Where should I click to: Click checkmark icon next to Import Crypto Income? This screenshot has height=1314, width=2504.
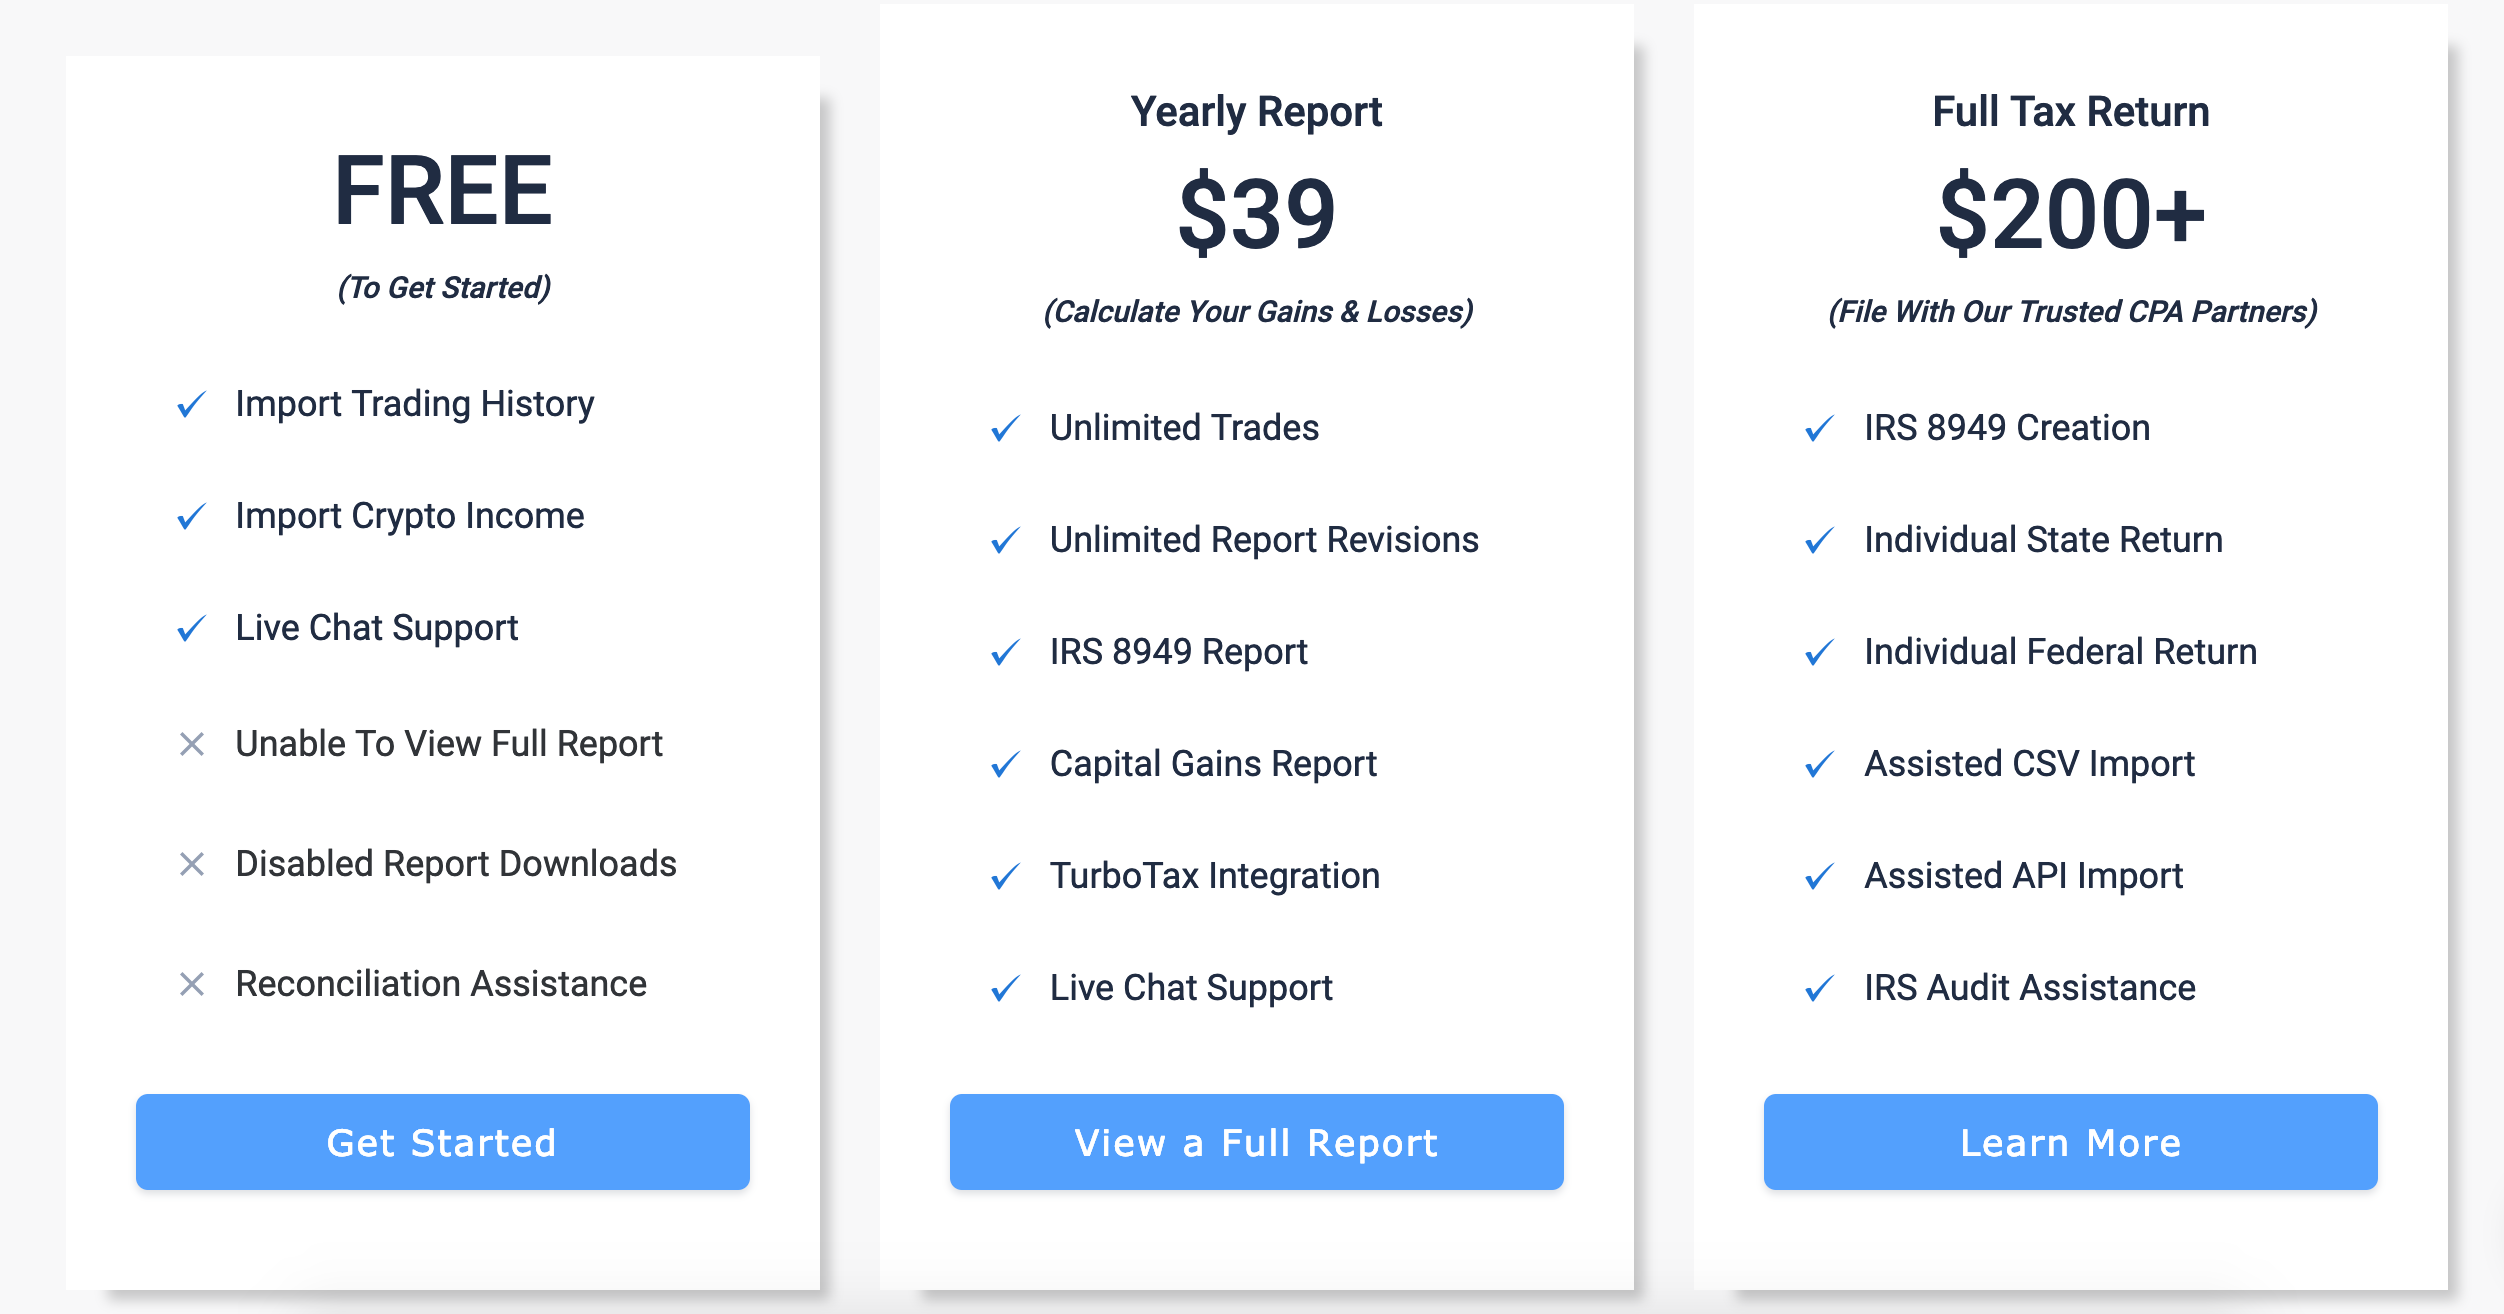(x=191, y=517)
